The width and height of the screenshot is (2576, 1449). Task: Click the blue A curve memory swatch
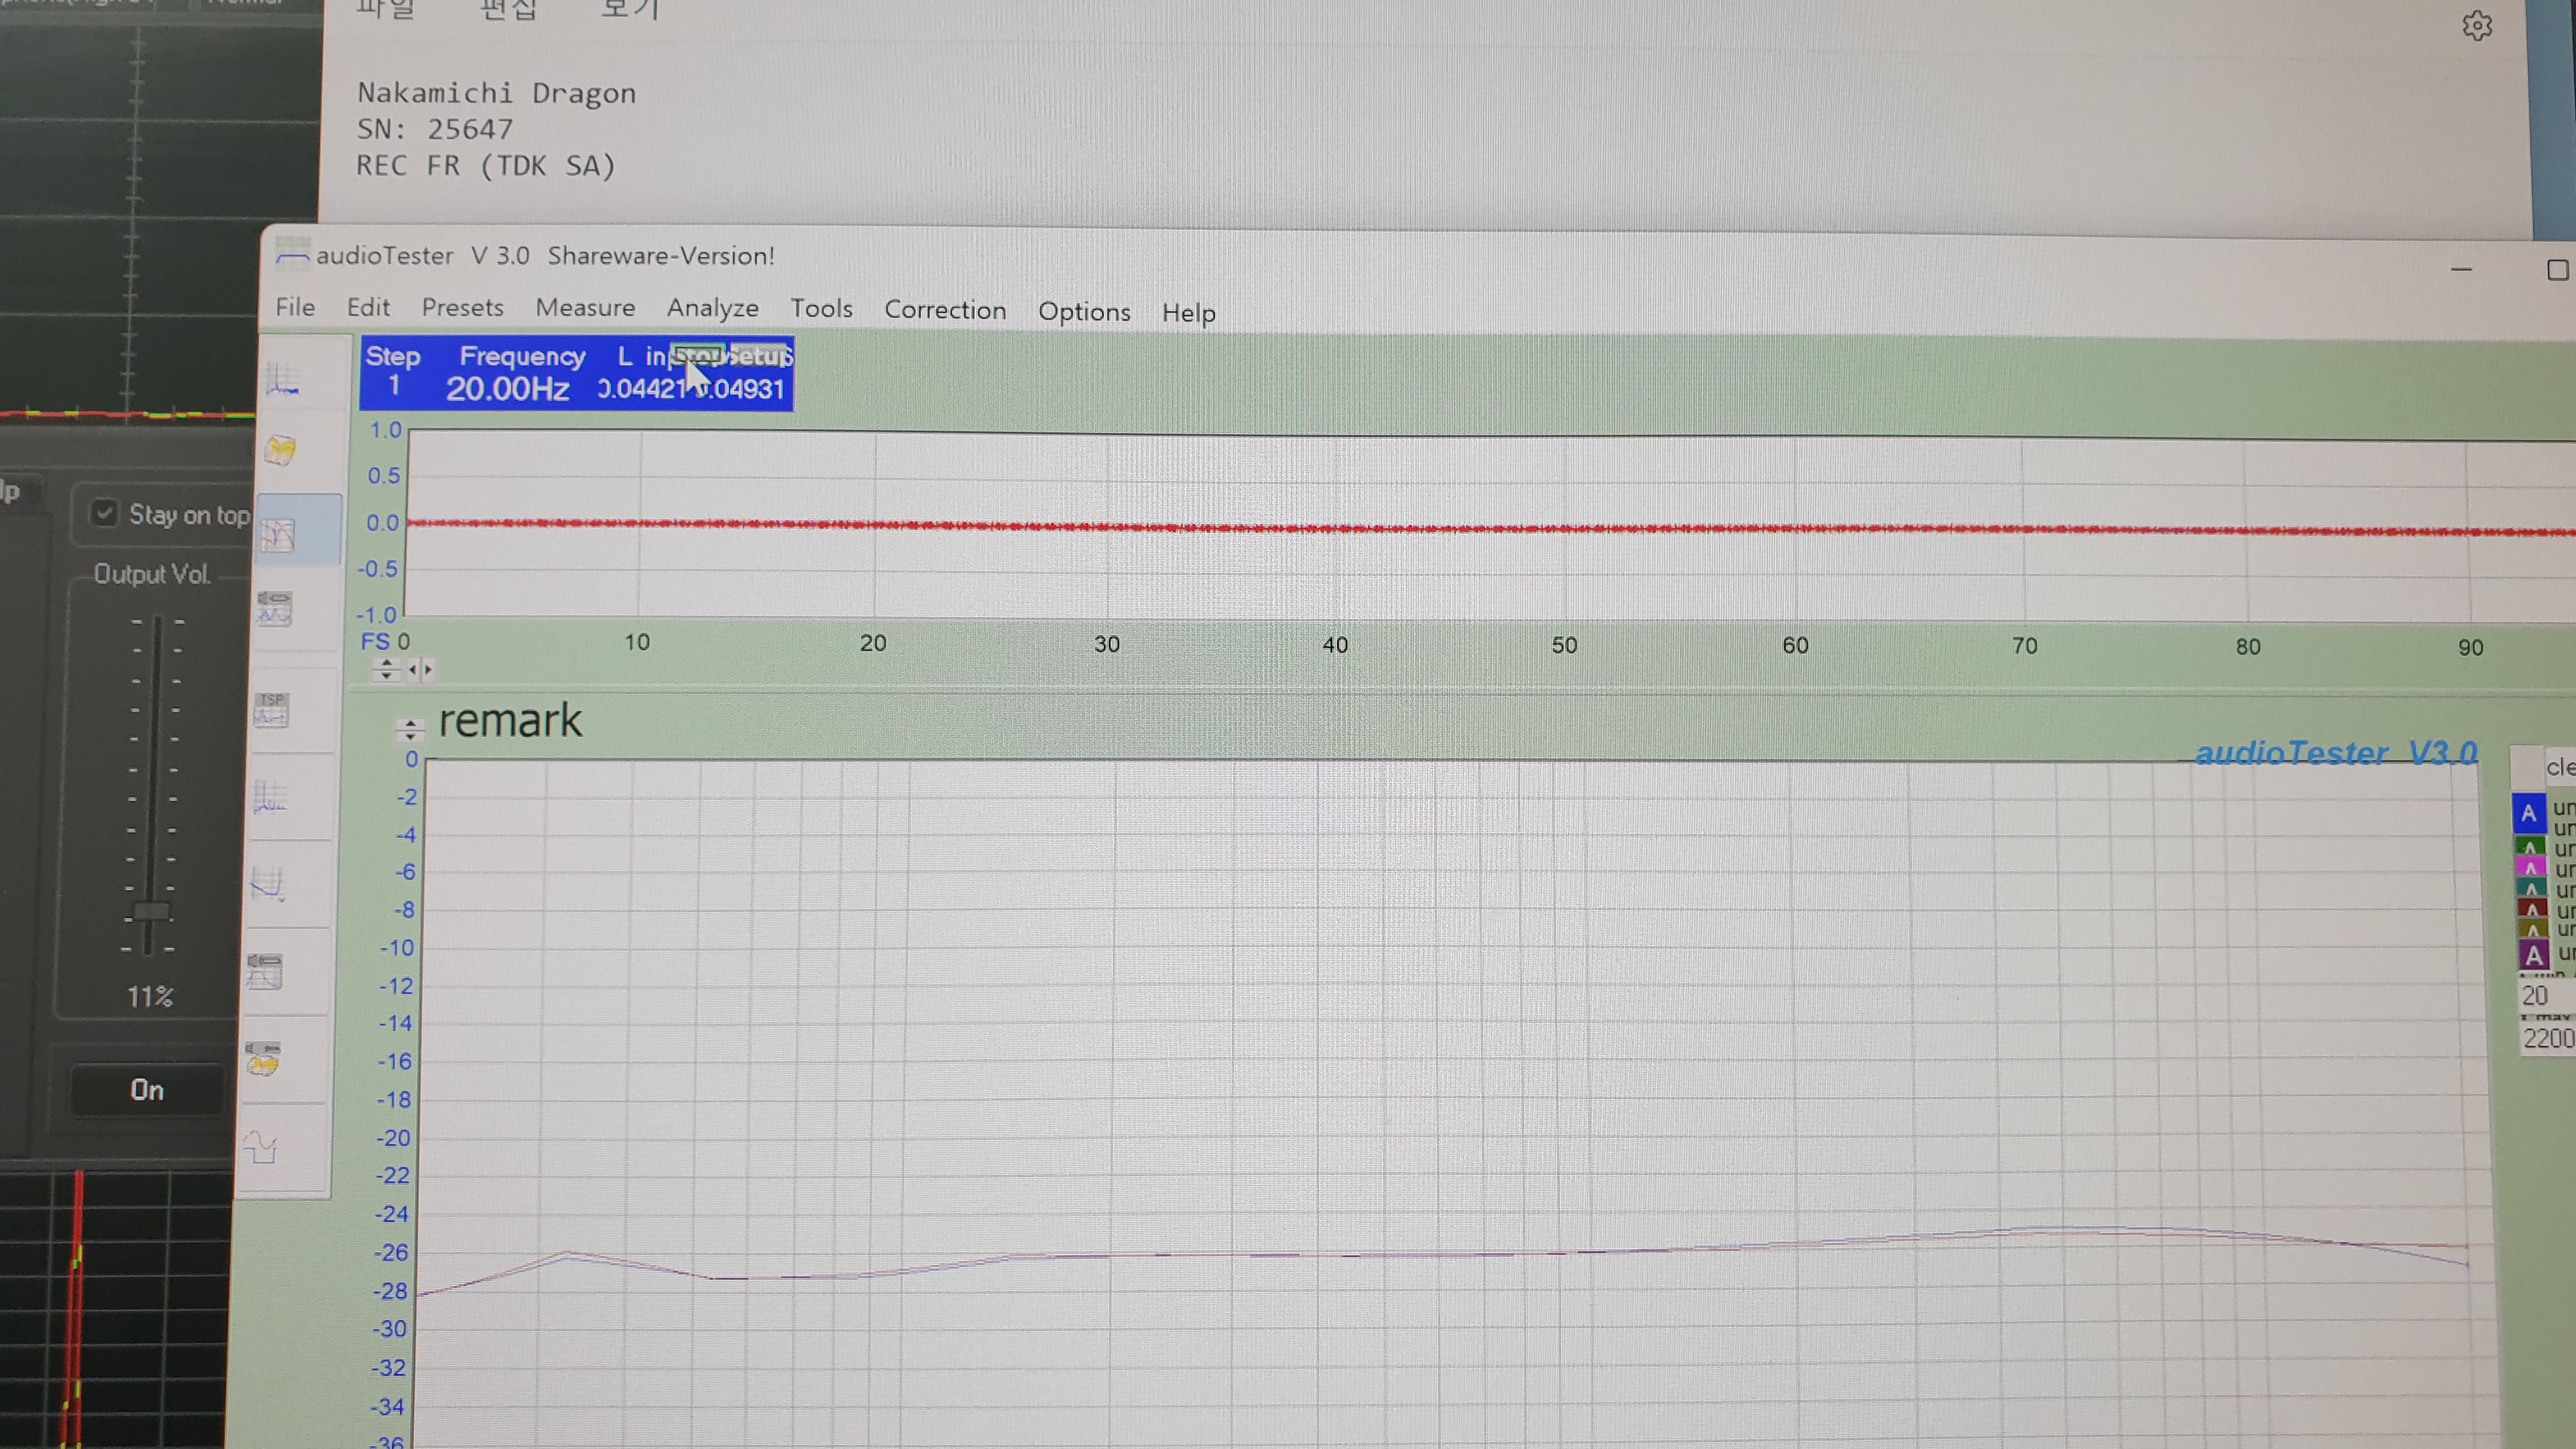pyautogui.click(x=2528, y=813)
